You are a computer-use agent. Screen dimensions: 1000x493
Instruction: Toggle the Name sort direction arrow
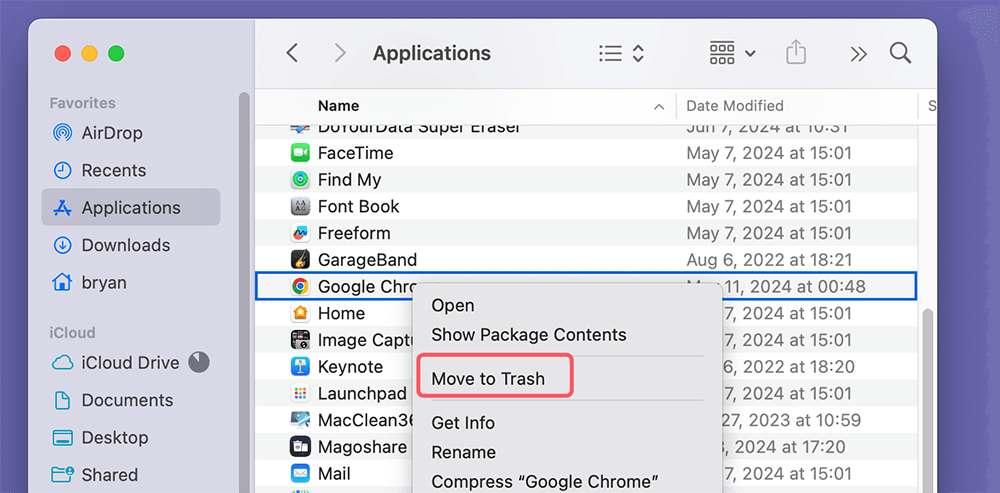pyautogui.click(x=659, y=107)
